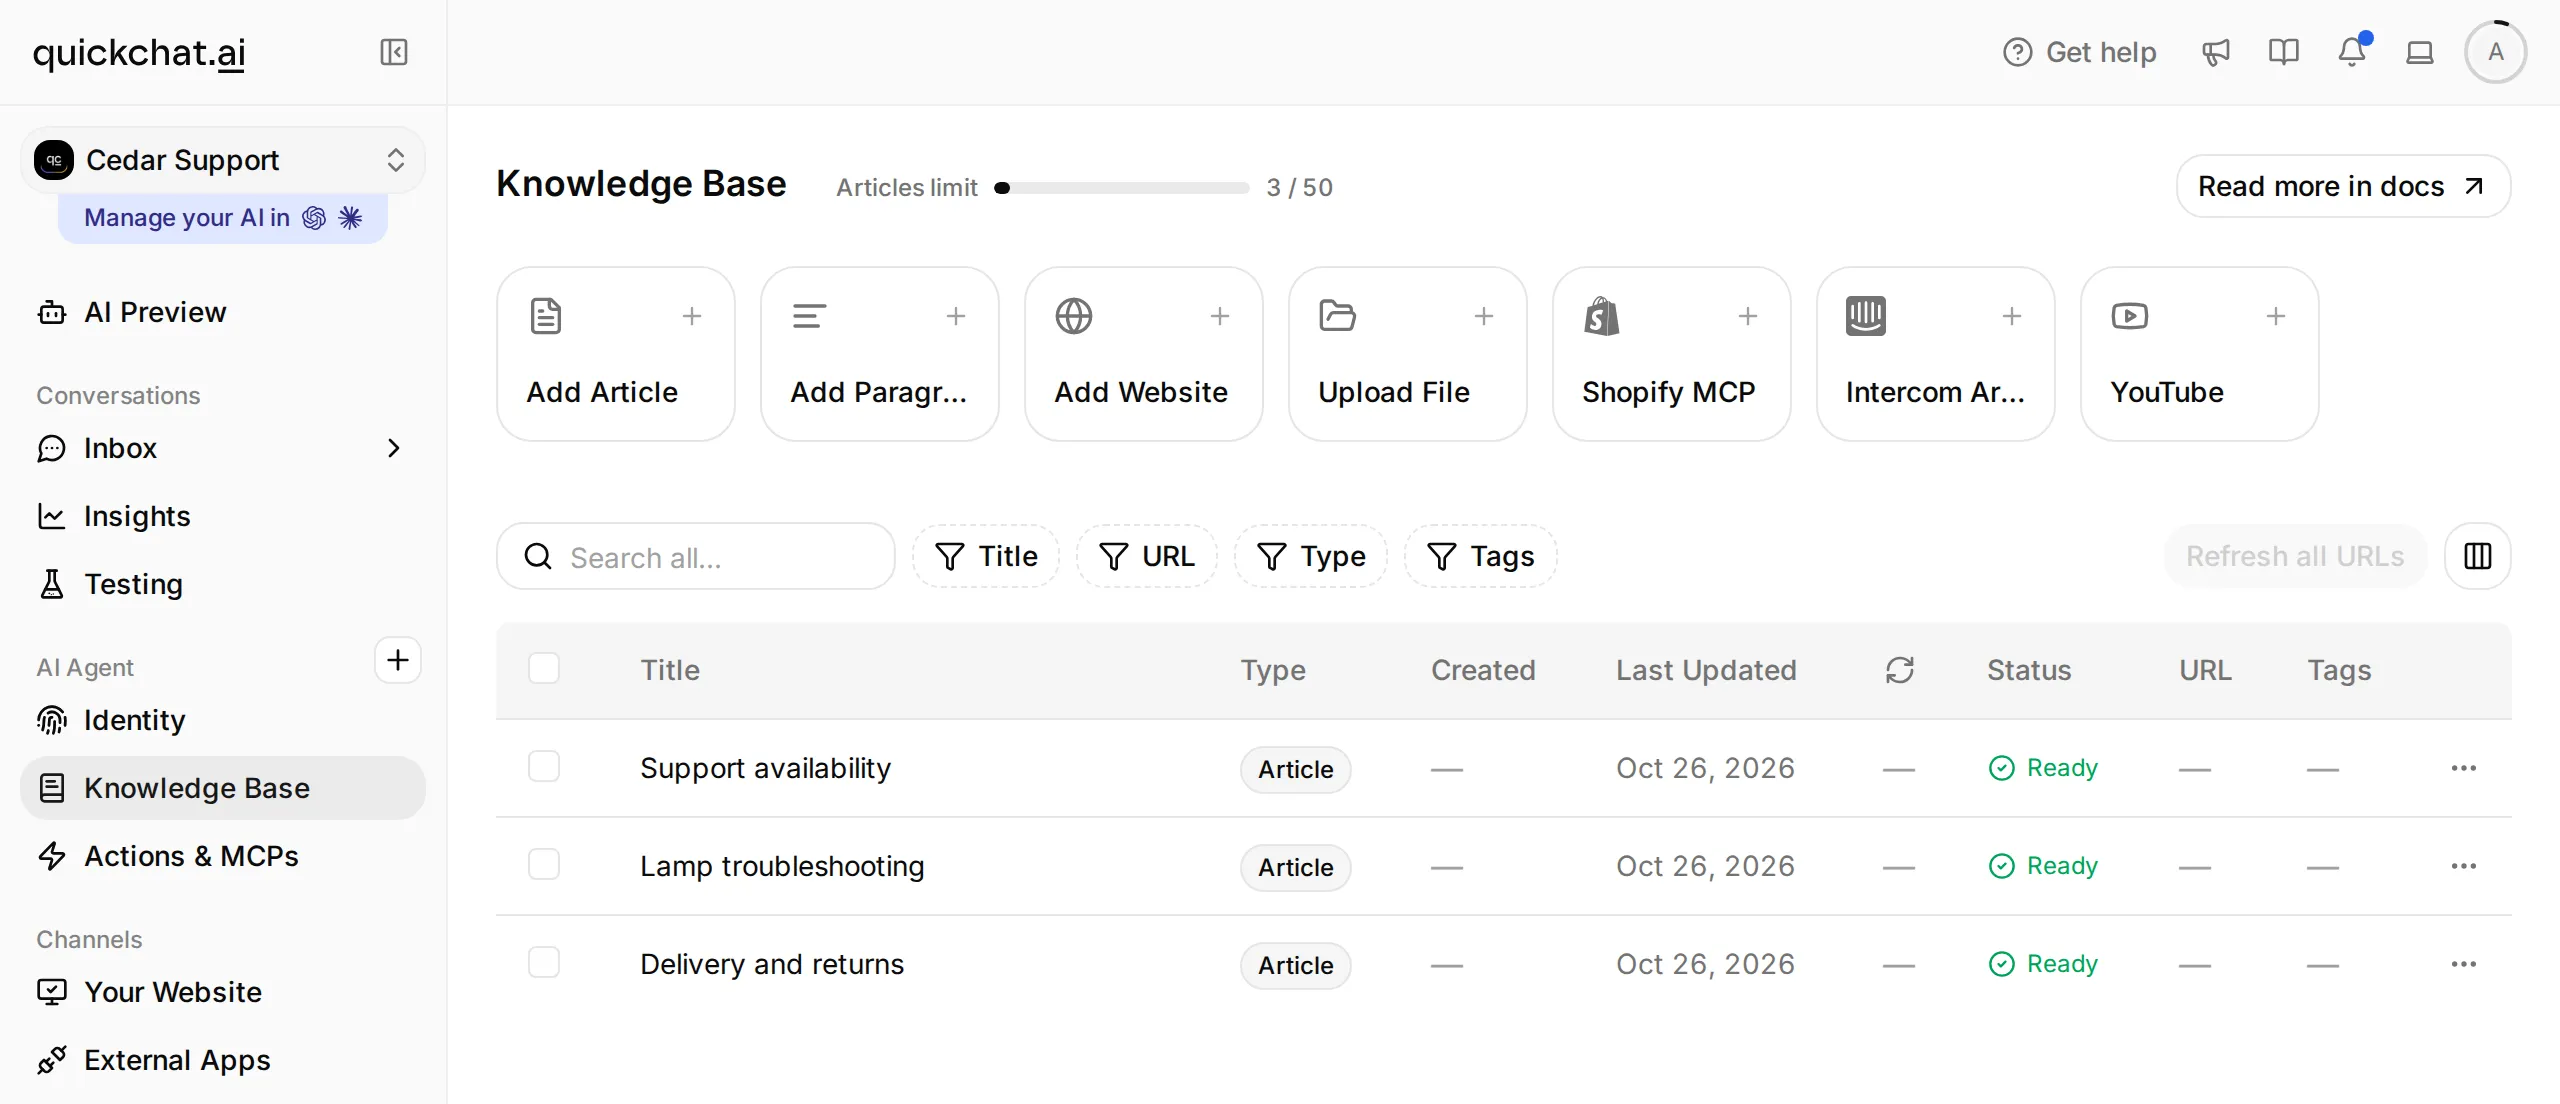Image resolution: width=2560 pixels, height=1104 pixels.
Task: Click Read more in docs
Action: 2343,186
